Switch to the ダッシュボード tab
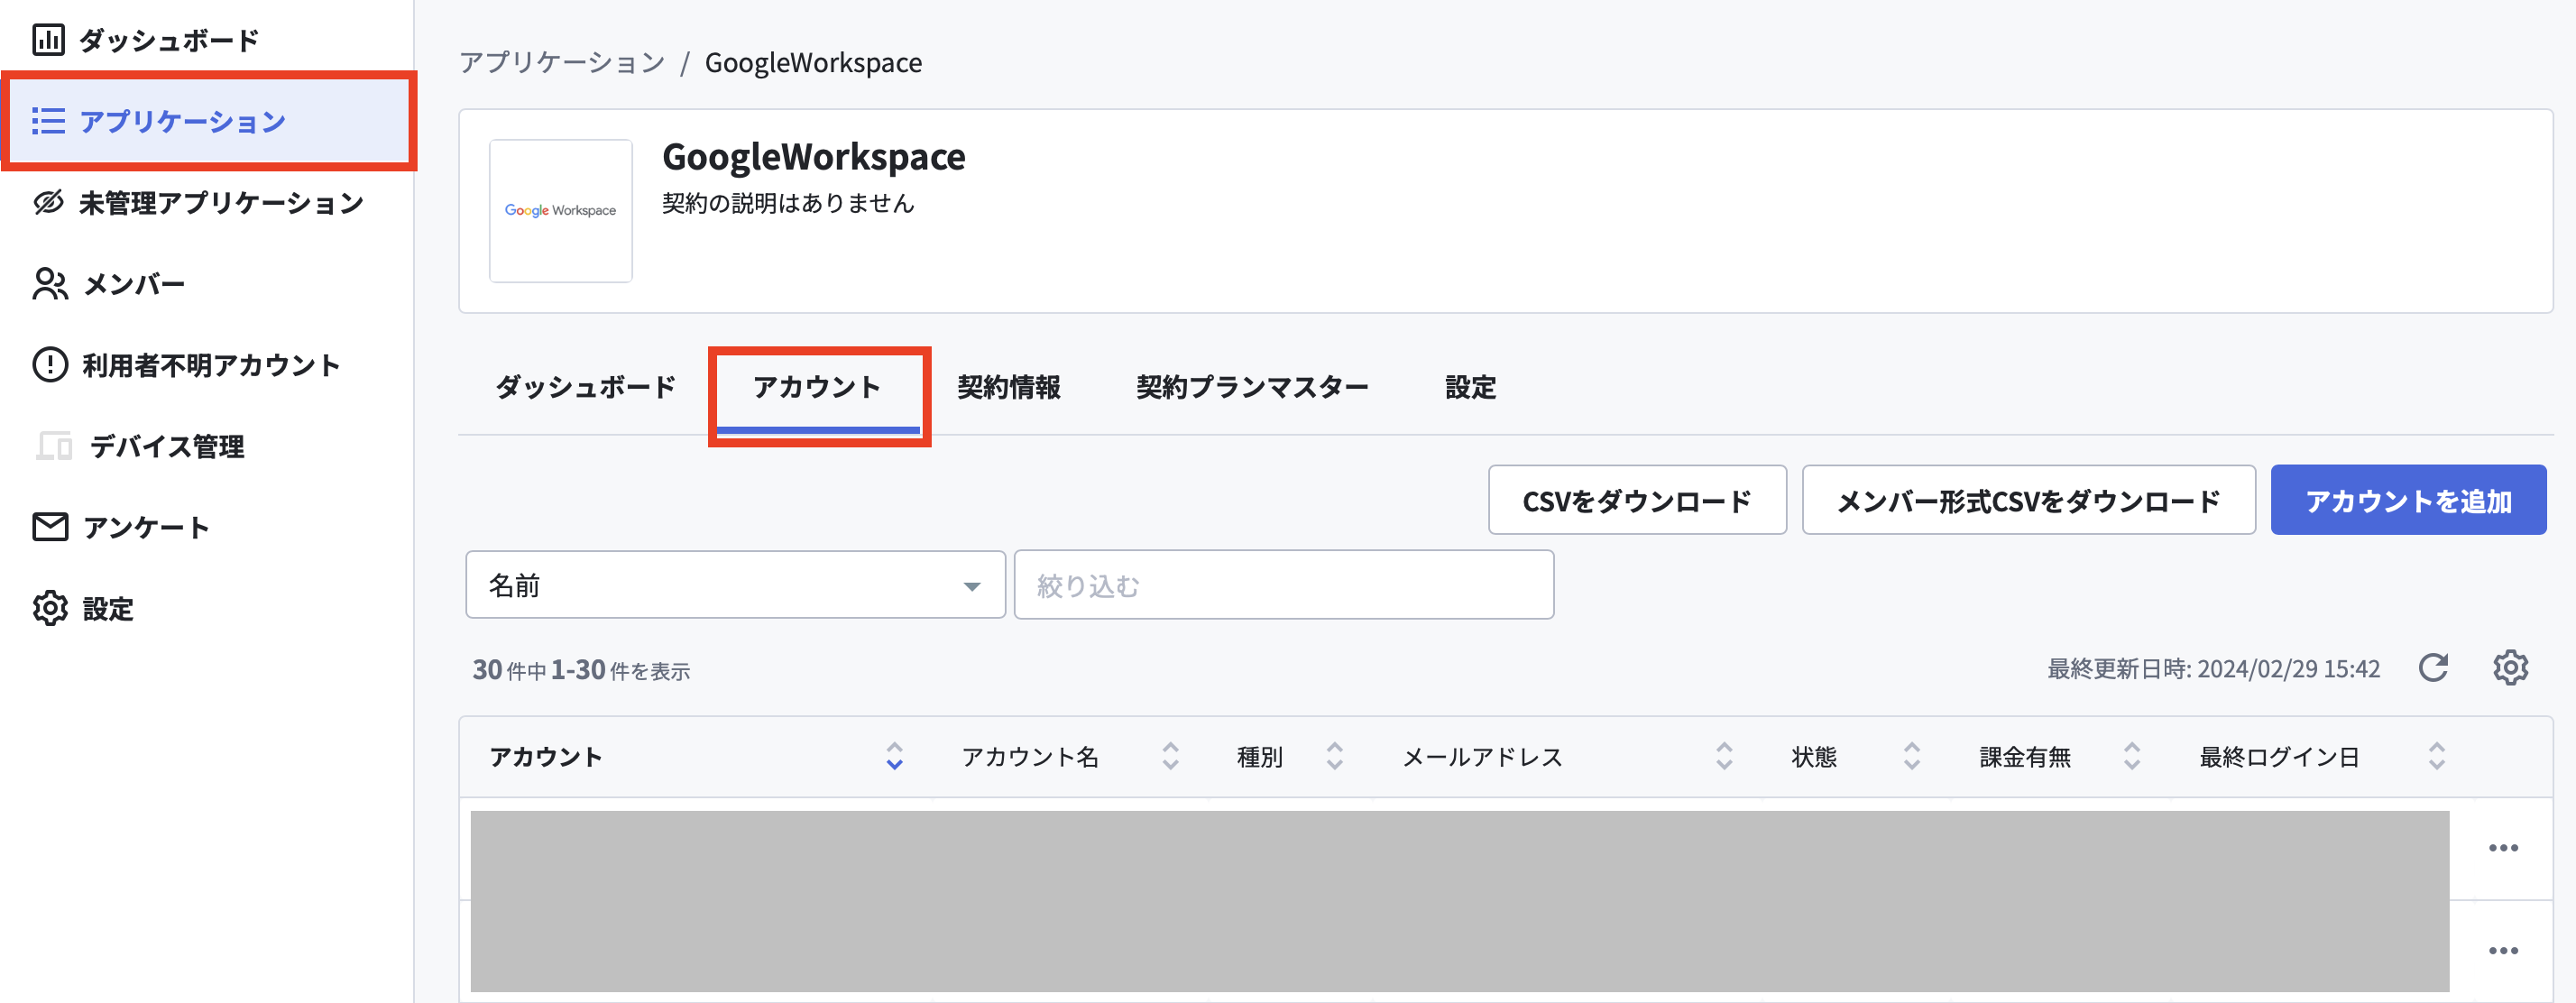 point(586,387)
